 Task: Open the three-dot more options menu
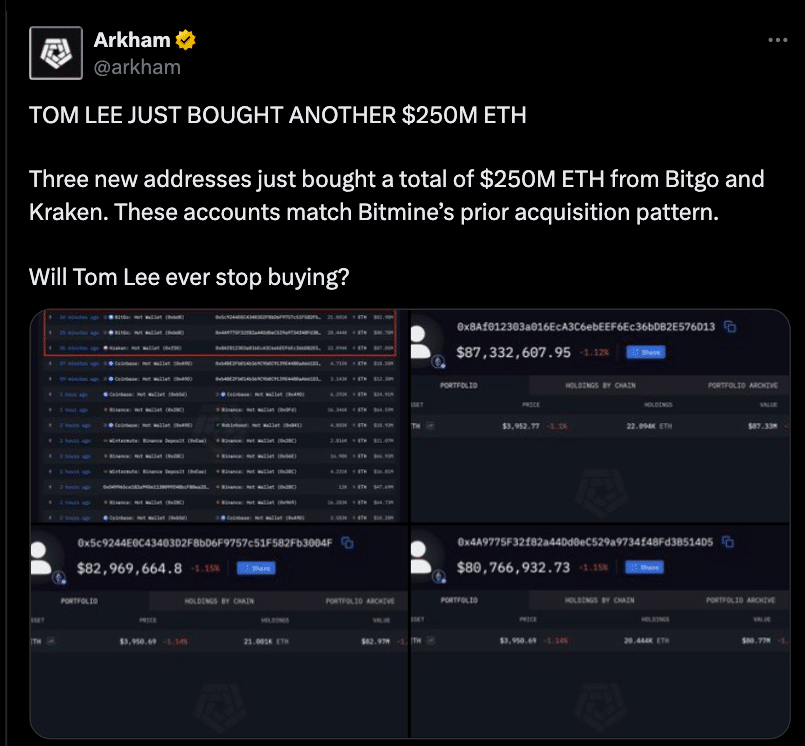point(777,40)
